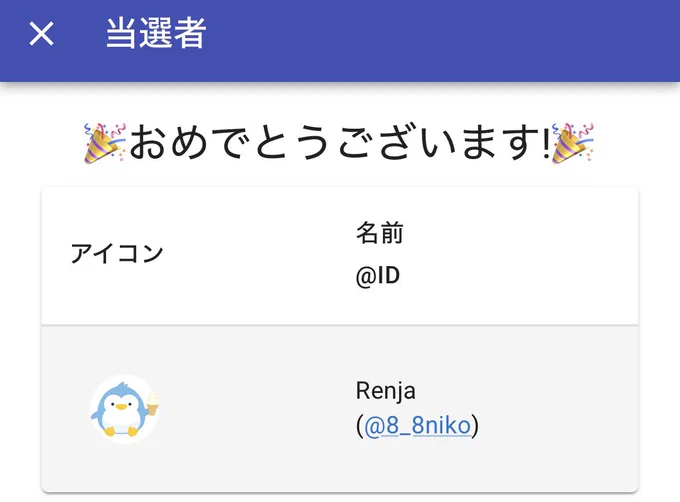Open the @8_8niko profile link

pos(417,425)
